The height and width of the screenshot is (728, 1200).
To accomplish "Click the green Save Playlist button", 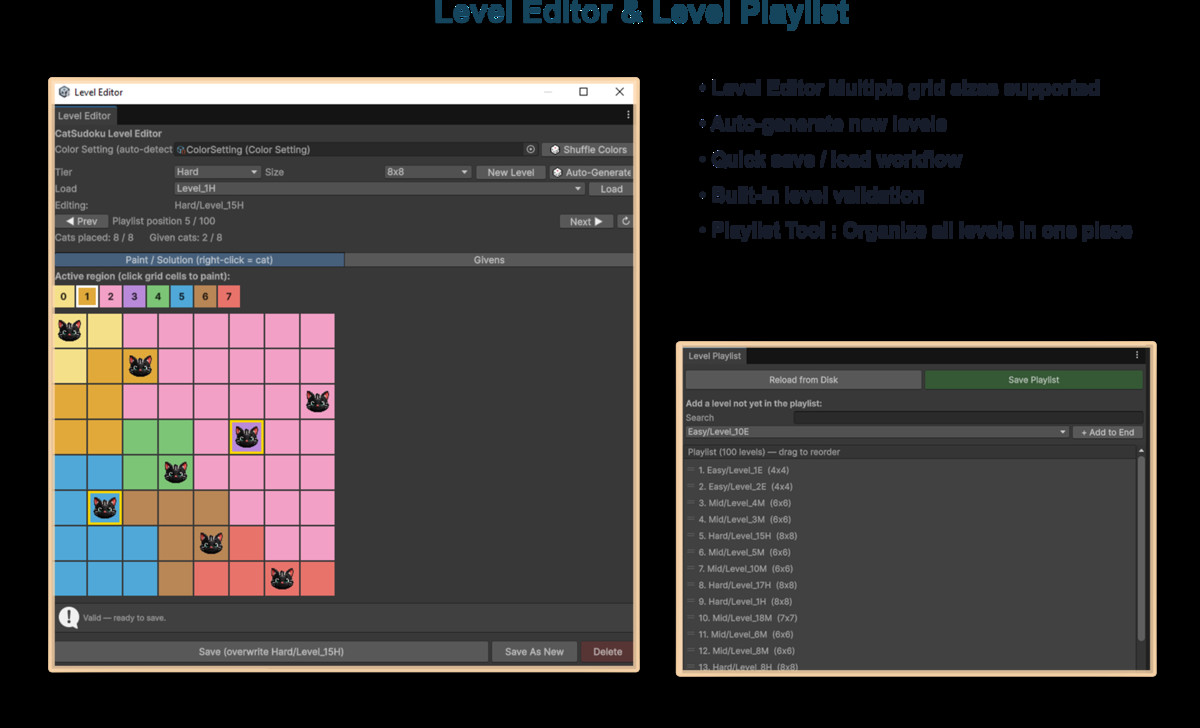I will [x=1034, y=380].
